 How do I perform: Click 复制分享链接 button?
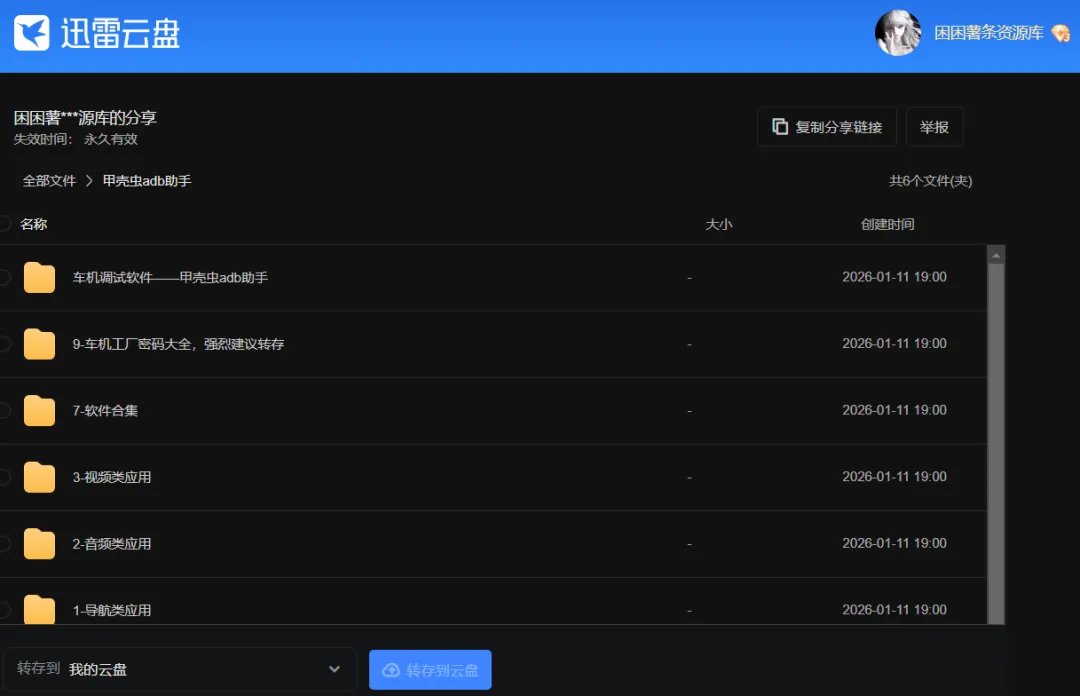pos(827,127)
